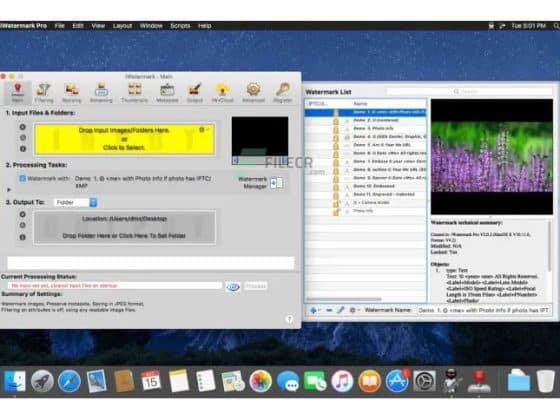Select the Demo 10 Embossed row

click(x=365, y=186)
